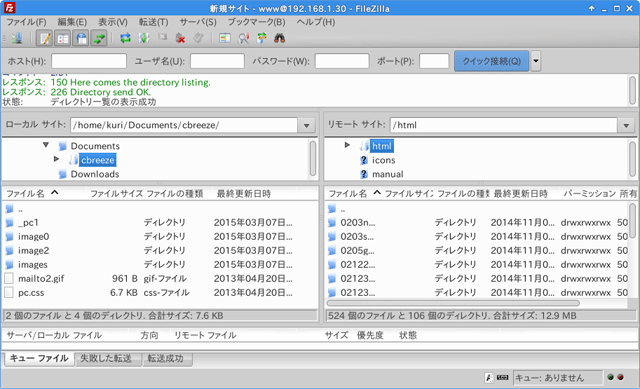
Task: Refresh the file and folder lists
Action: (x=125, y=38)
